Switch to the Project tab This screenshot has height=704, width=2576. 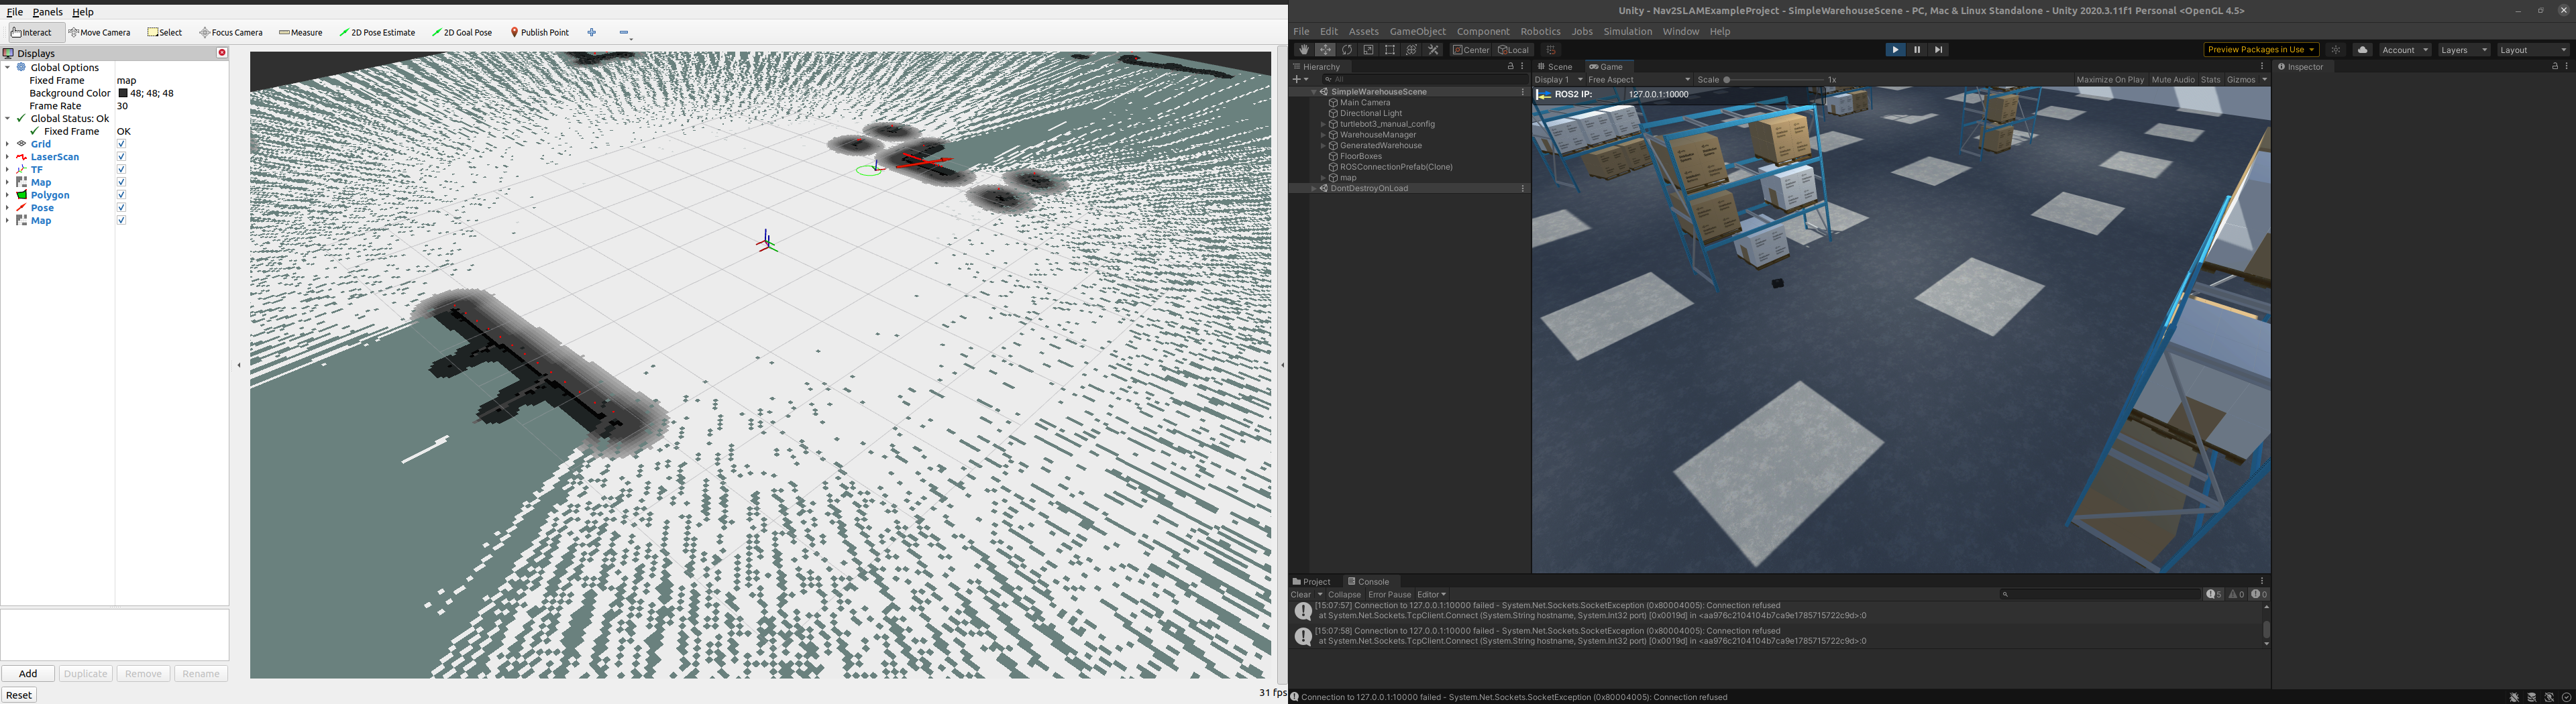click(1312, 582)
